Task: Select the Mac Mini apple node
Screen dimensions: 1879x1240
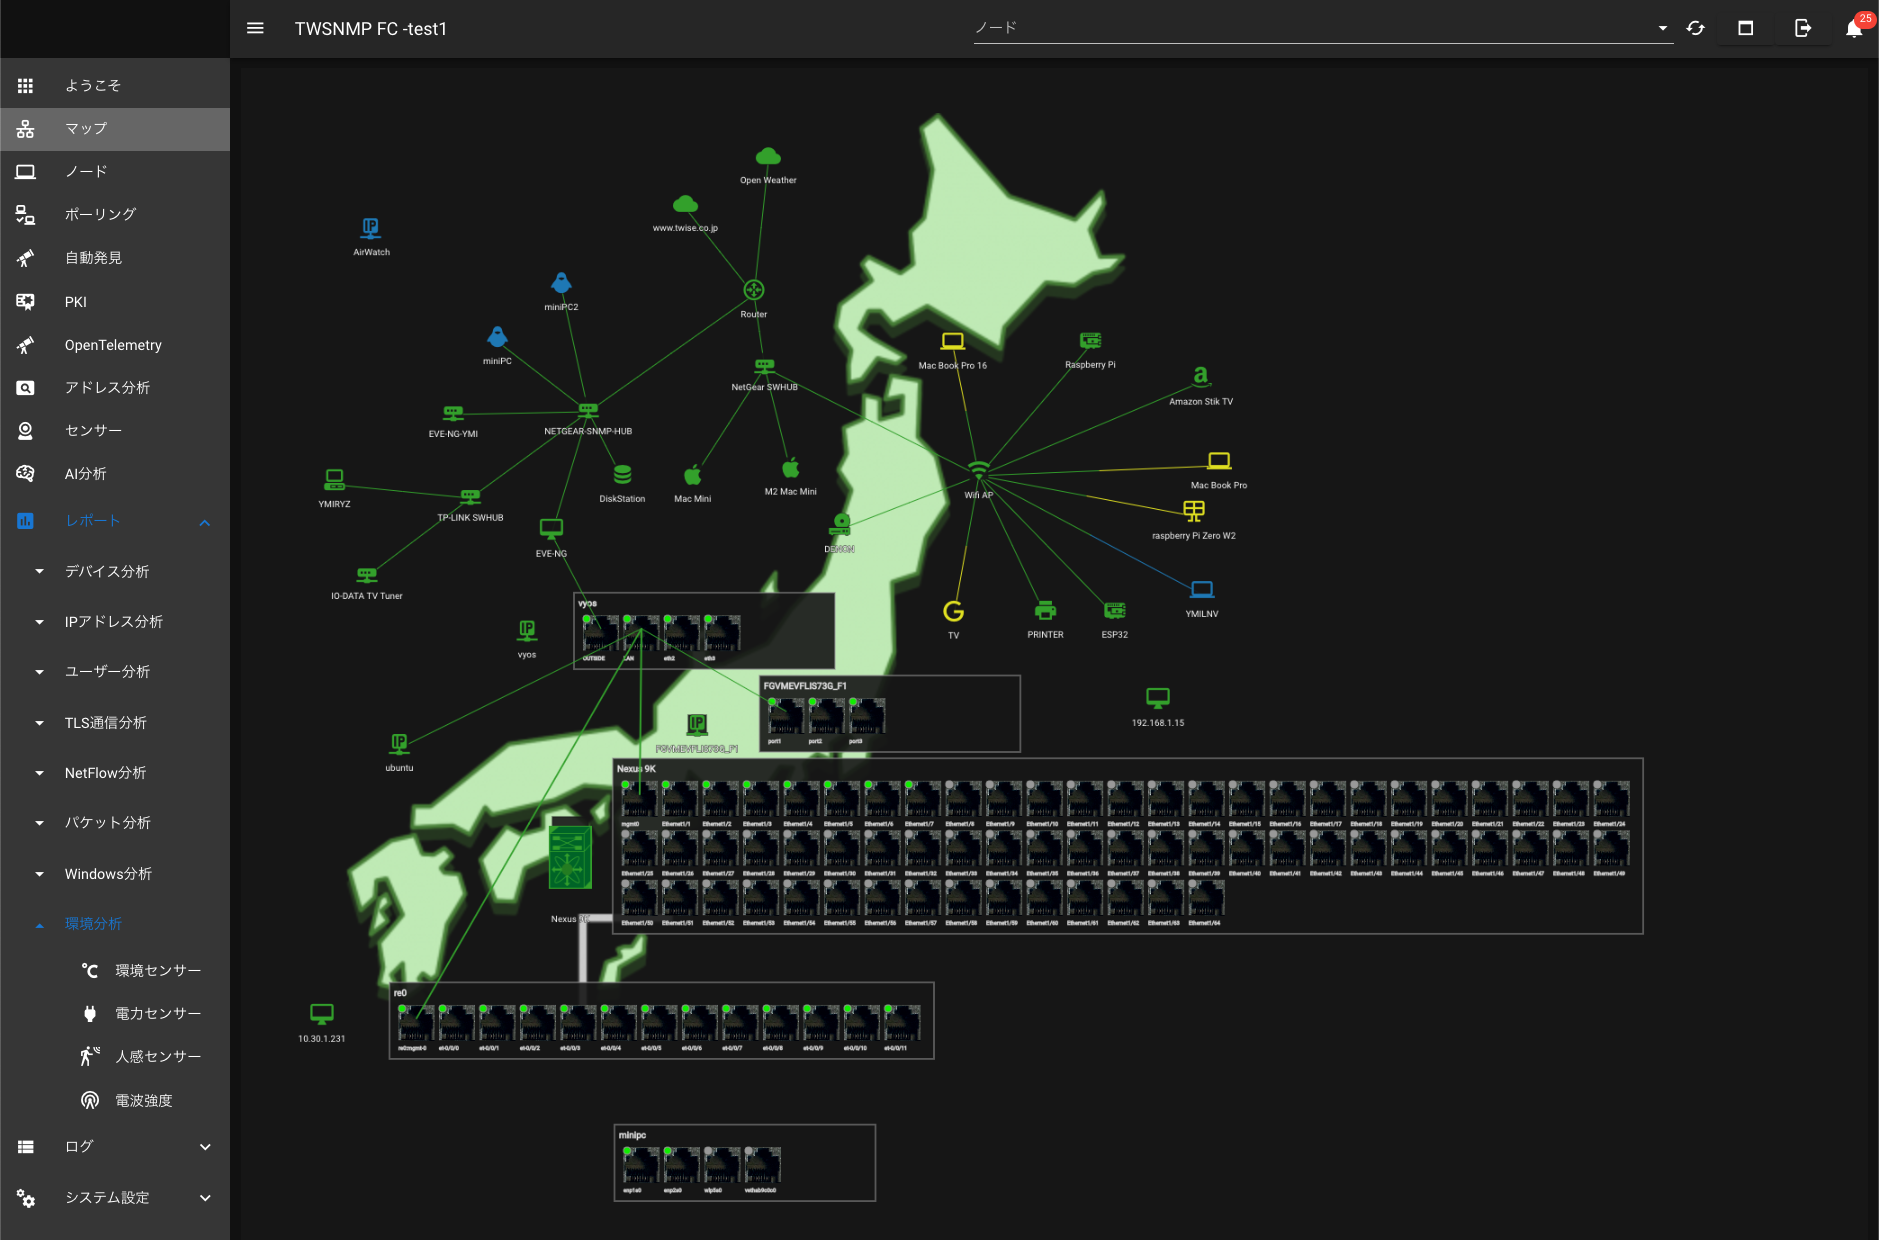Action: pyautogui.click(x=692, y=475)
